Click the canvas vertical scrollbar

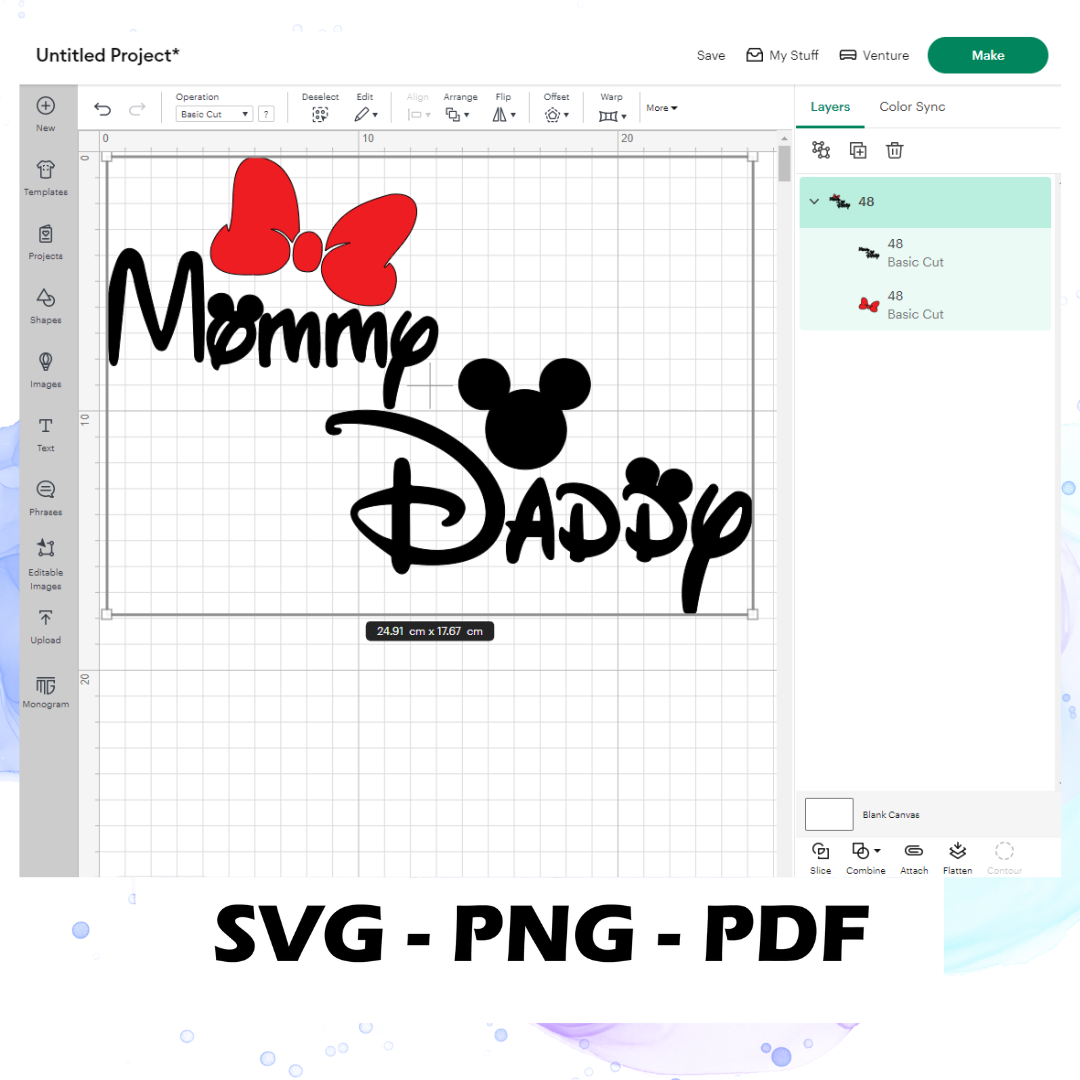(784, 164)
